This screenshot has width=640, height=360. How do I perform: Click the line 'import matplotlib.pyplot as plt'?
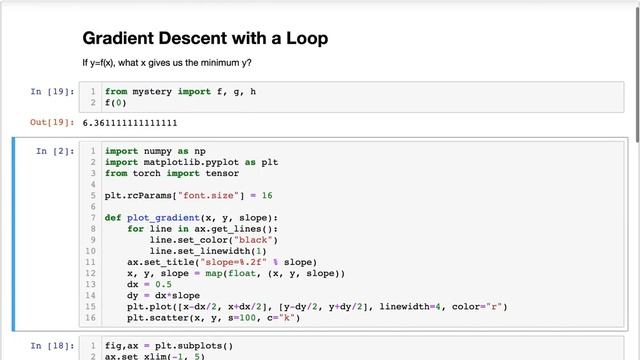pyautogui.click(x=191, y=162)
